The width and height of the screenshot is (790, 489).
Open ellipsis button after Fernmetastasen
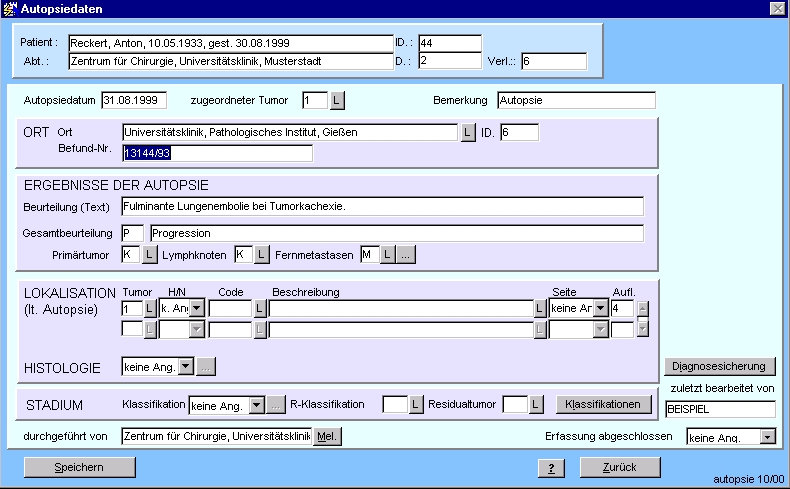click(x=406, y=255)
